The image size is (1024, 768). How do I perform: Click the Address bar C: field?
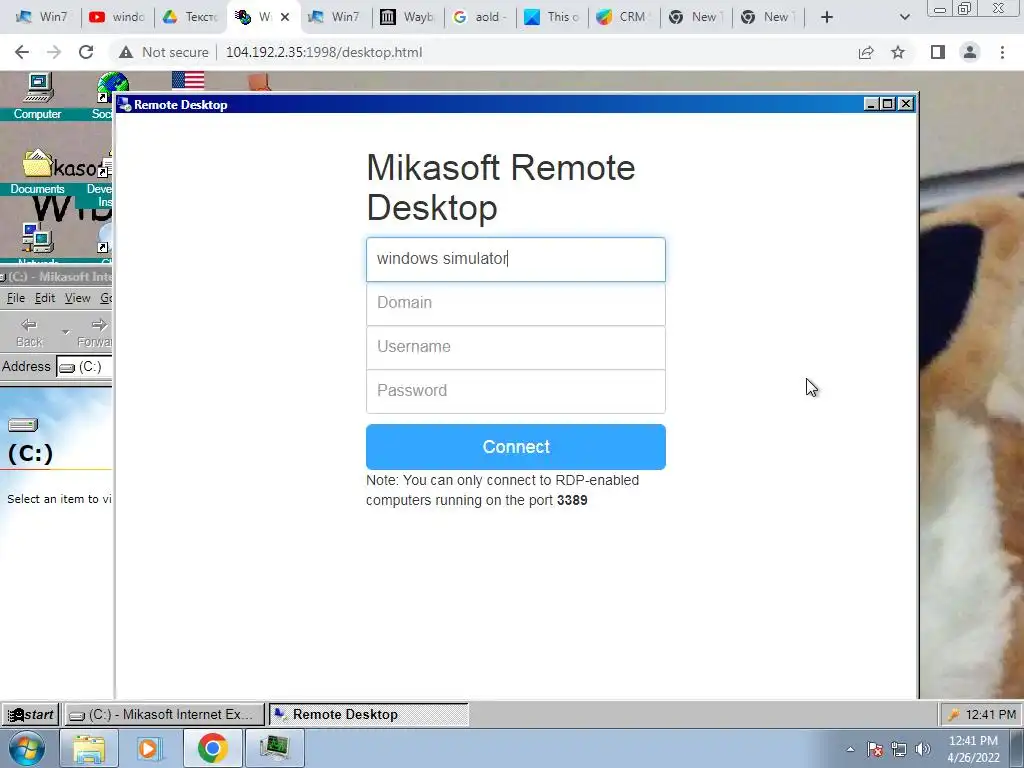[85, 367]
